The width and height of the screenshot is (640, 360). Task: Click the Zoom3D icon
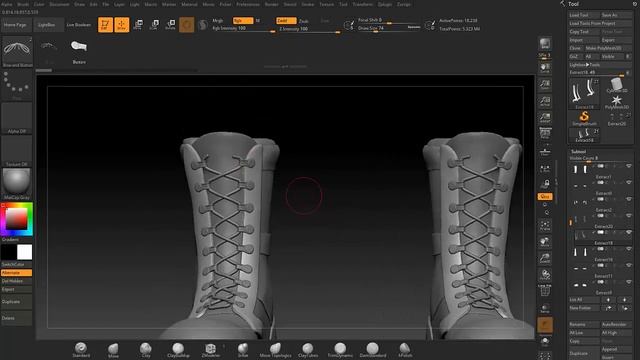click(x=544, y=258)
